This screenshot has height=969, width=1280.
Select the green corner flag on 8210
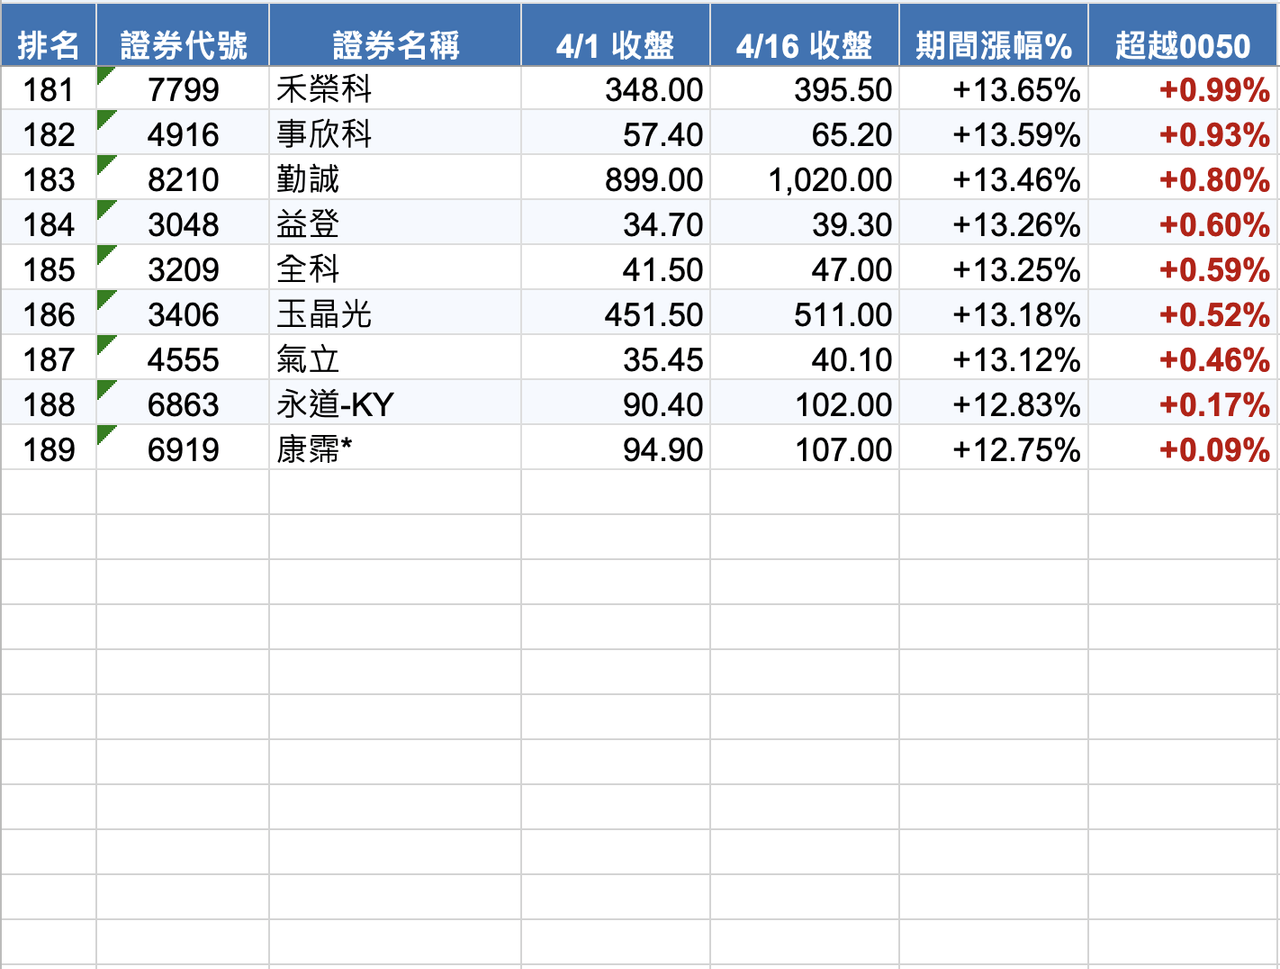(x=105, y=164)
